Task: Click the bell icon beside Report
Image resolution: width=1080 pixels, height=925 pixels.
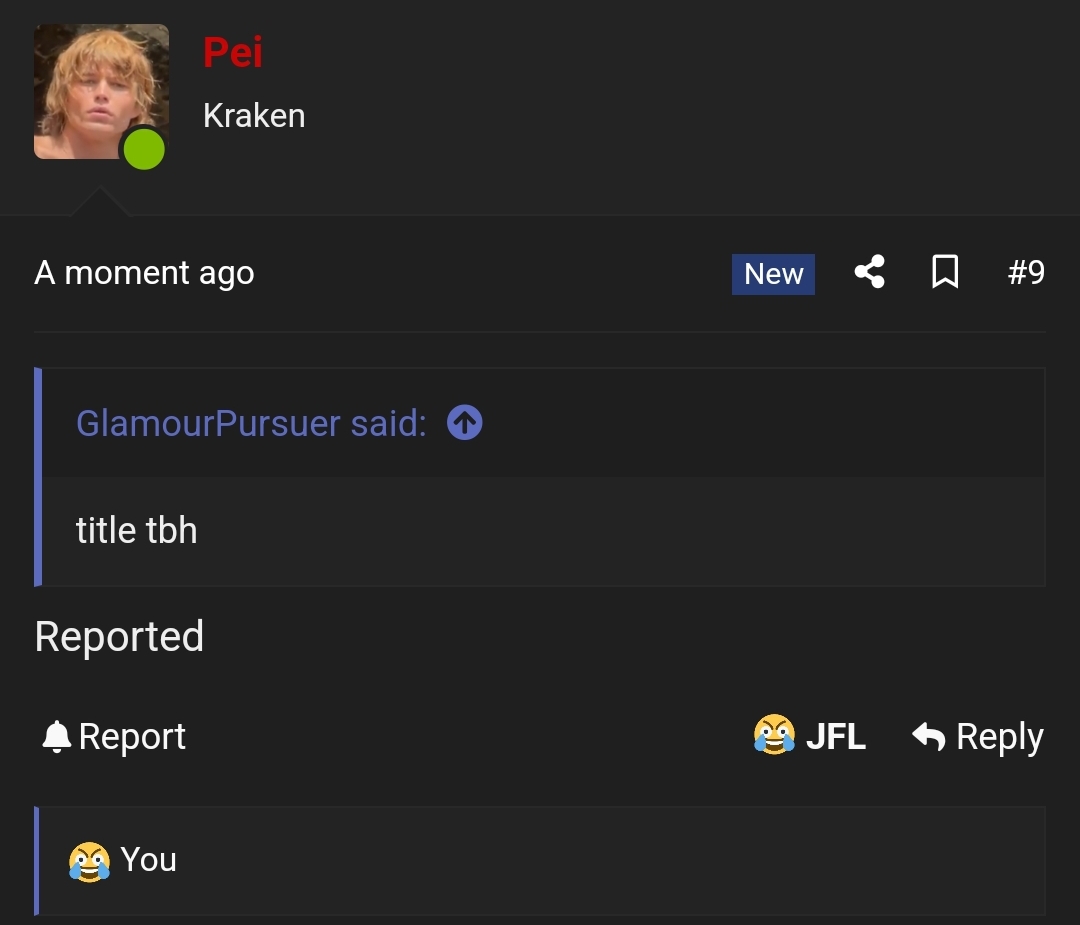Action: click(x=56, y=737)
